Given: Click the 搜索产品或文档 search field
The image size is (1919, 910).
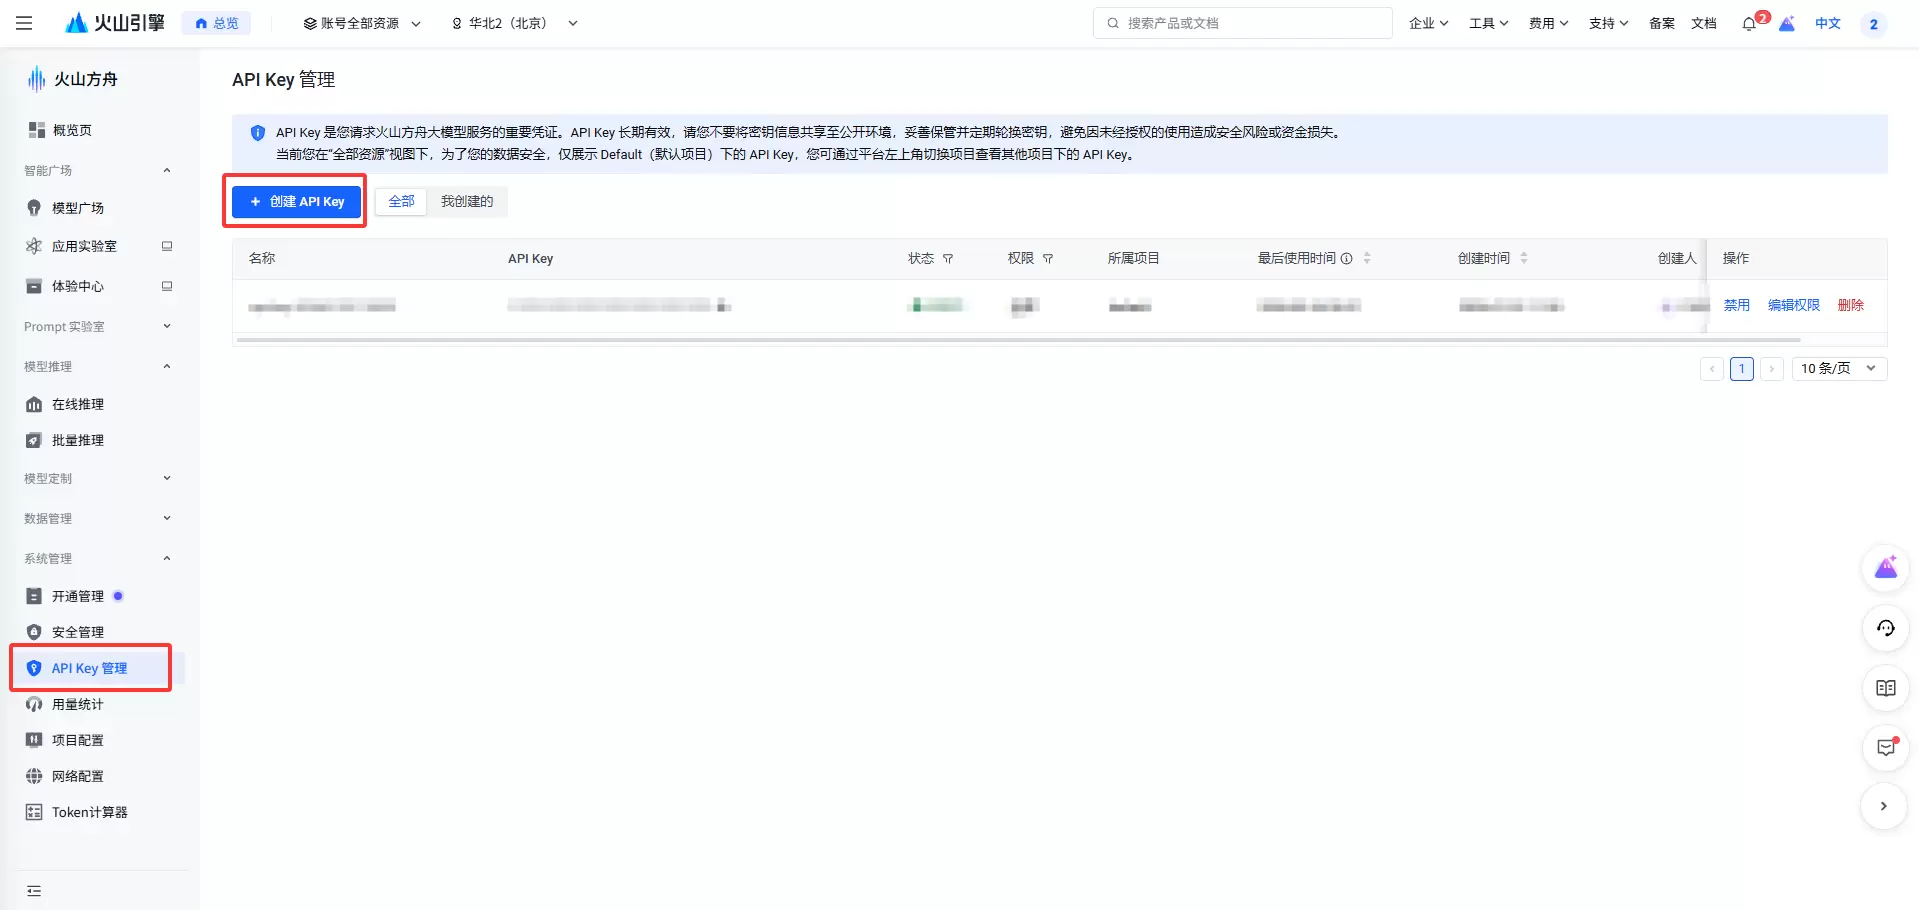Looking at the screenshot, I should [1242, 22].
